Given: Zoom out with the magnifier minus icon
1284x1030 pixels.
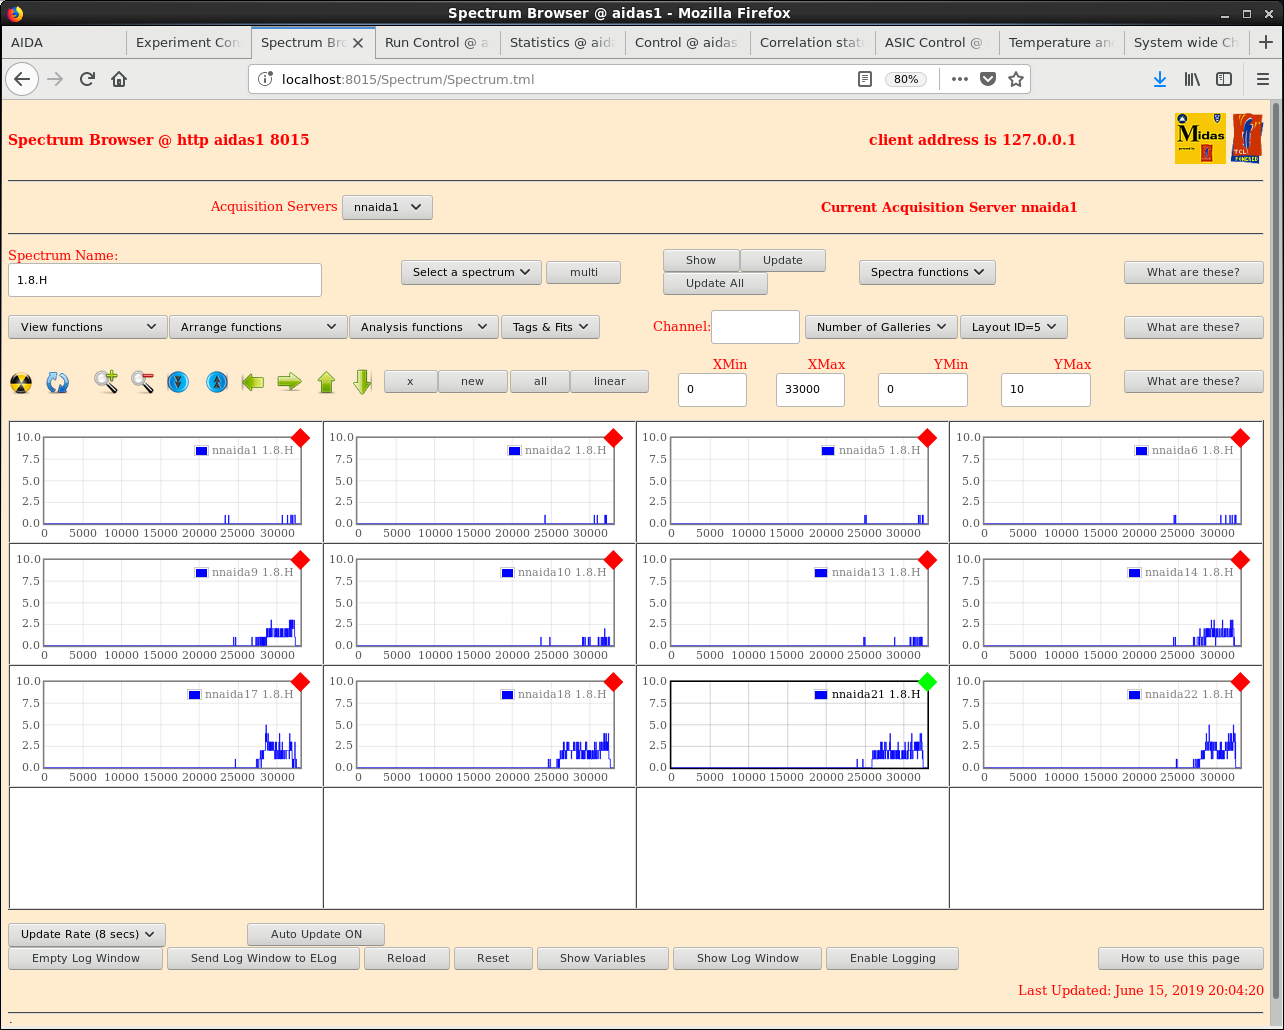Looking at the screenshot, I should [142, 382].
